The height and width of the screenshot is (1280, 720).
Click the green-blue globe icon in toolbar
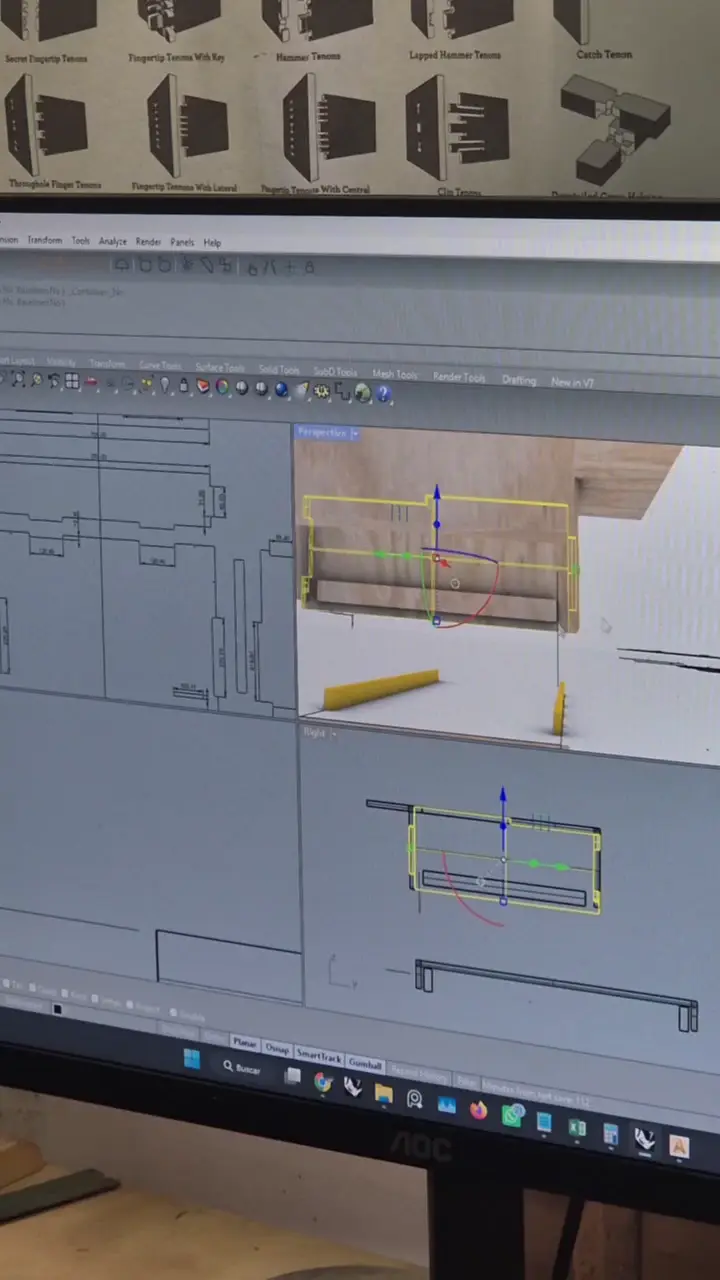[361, 393]
